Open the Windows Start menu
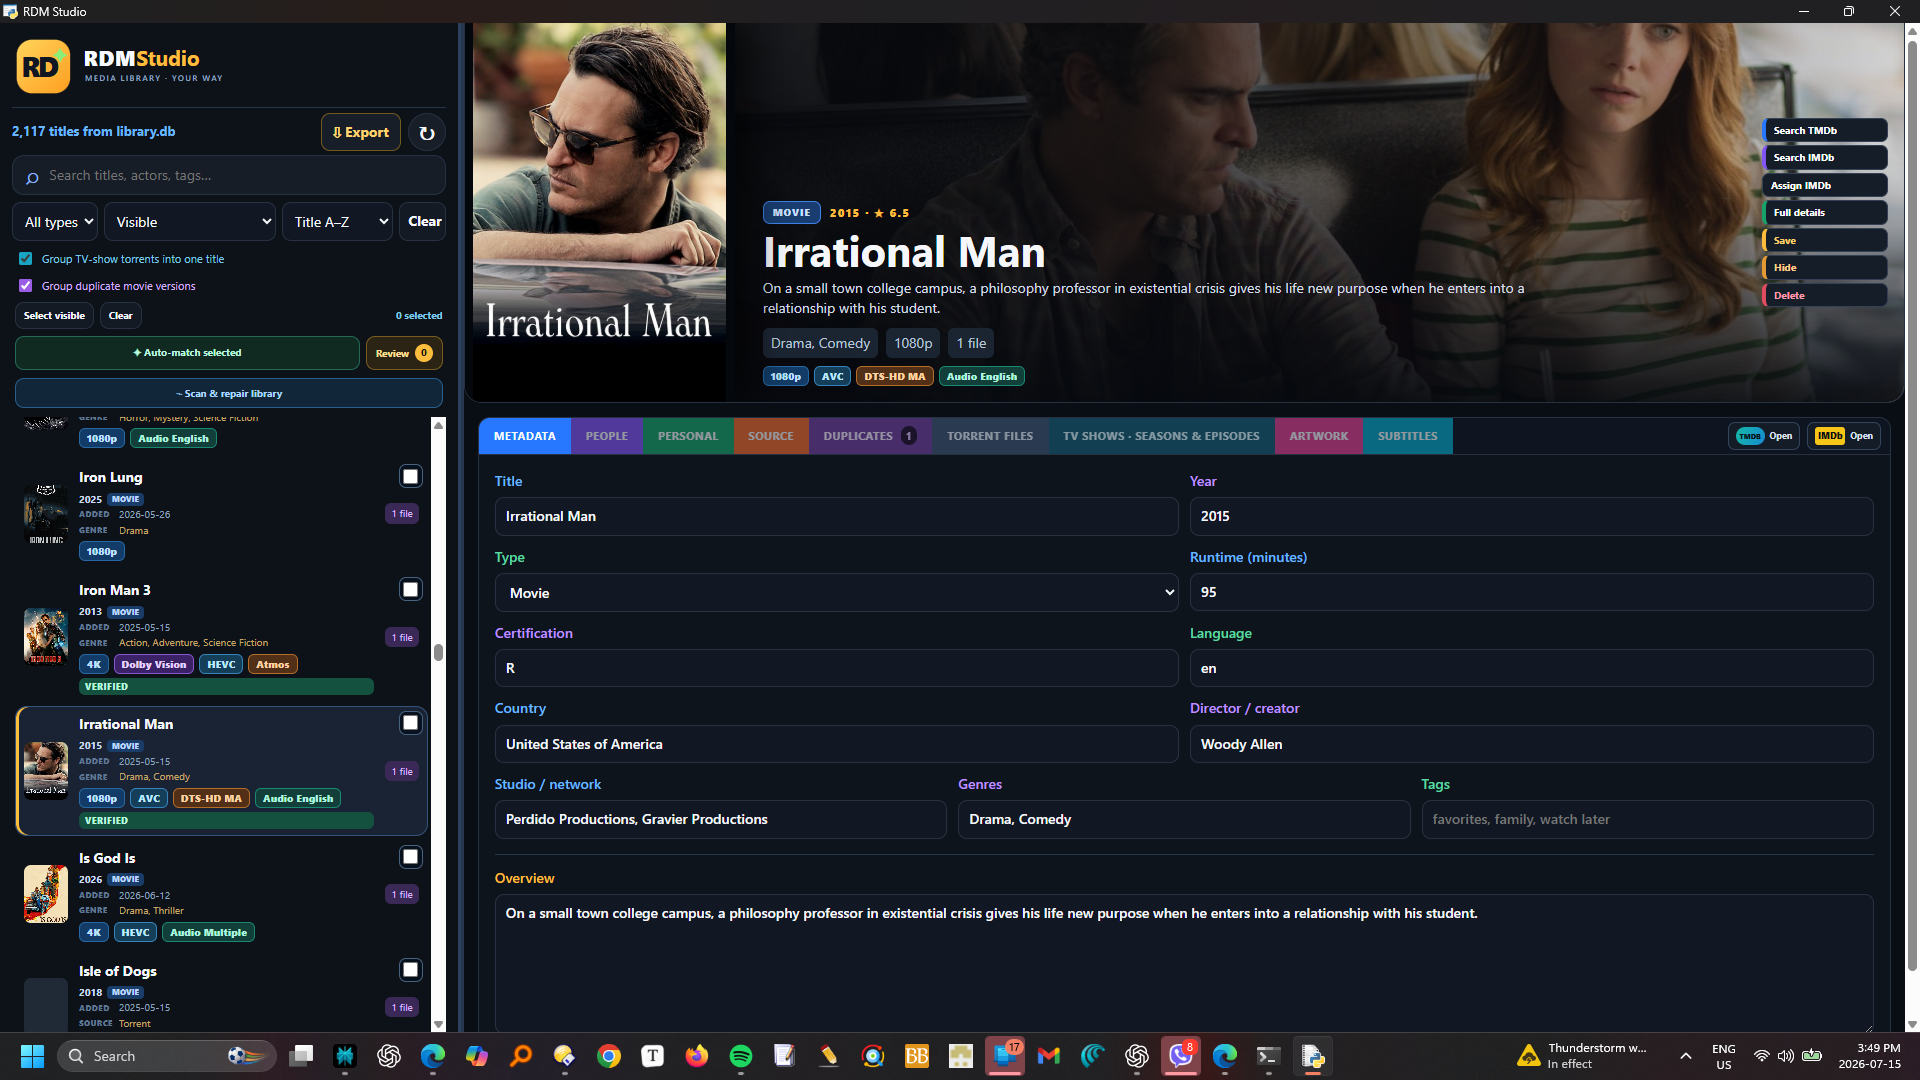The width and height of the screenshot is (1920, 1080). (32, 1056)
